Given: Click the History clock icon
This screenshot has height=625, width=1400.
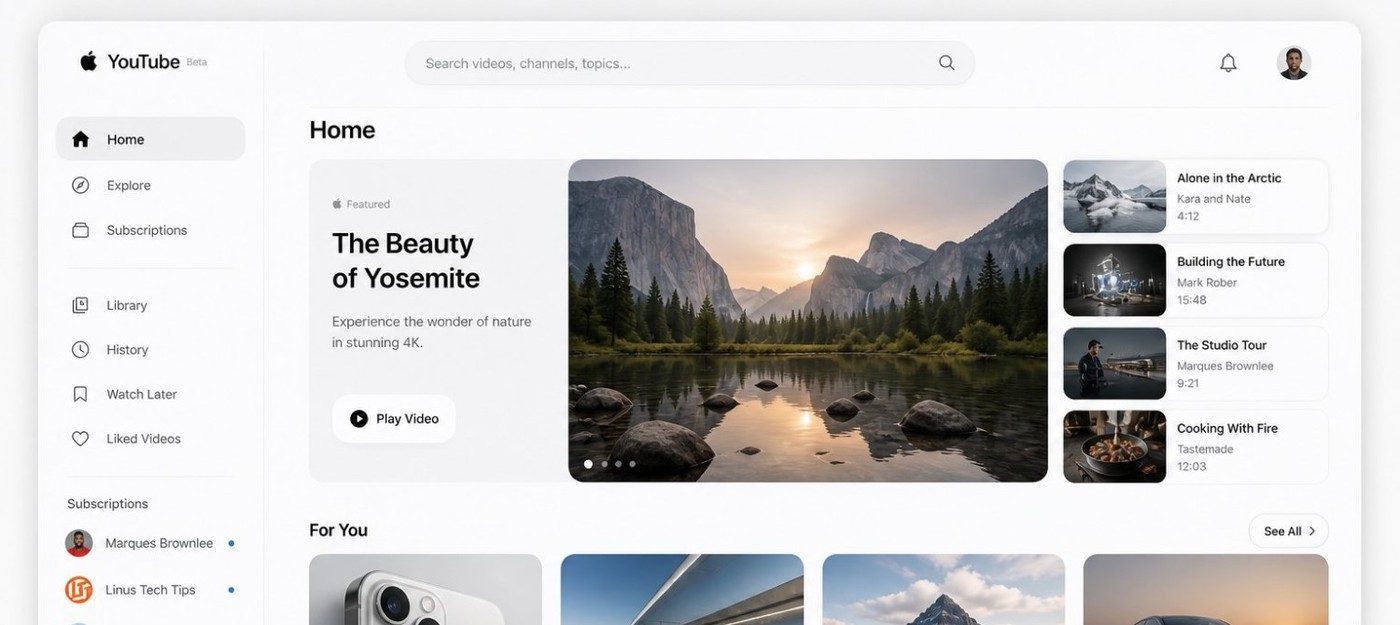Looking at the screenshot, I should pyautogui.click(x=81, y=349).
